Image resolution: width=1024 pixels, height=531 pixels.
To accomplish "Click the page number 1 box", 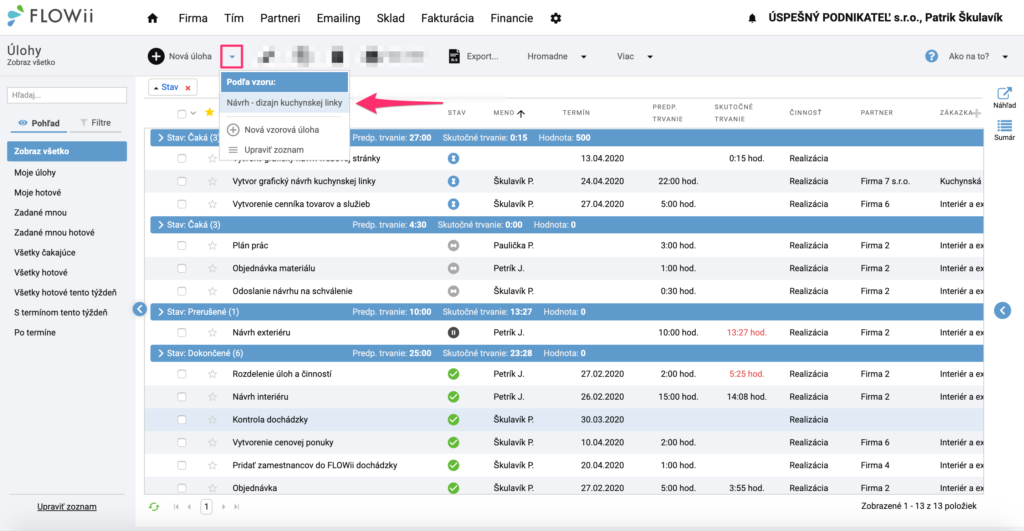I will 206,507.
